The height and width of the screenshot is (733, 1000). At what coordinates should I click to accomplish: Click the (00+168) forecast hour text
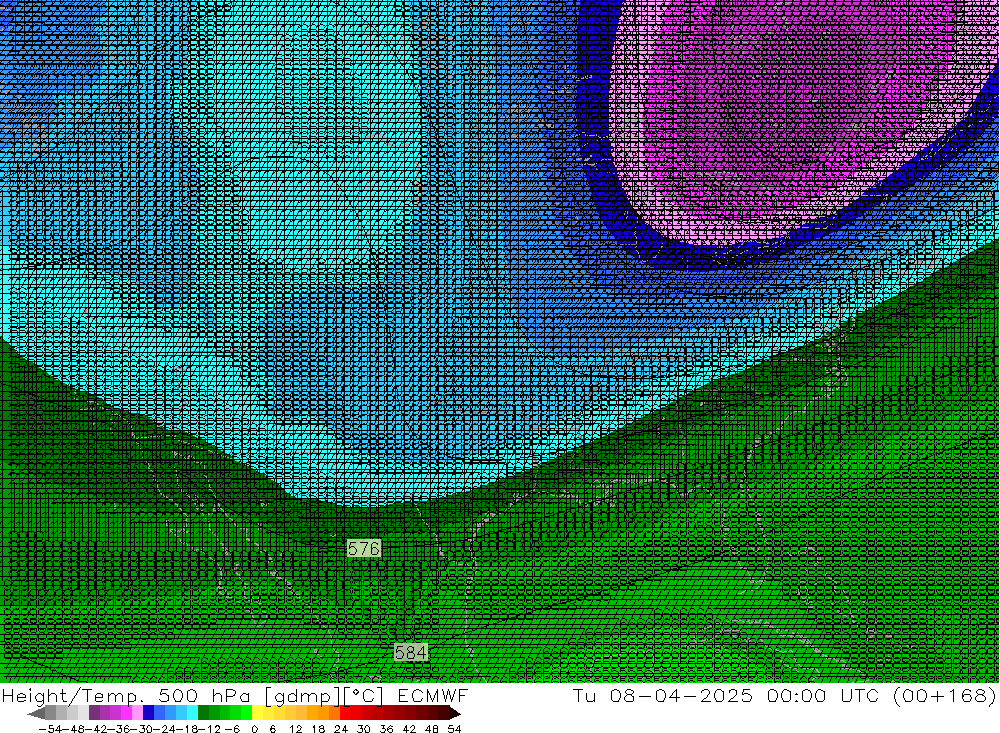944,695
